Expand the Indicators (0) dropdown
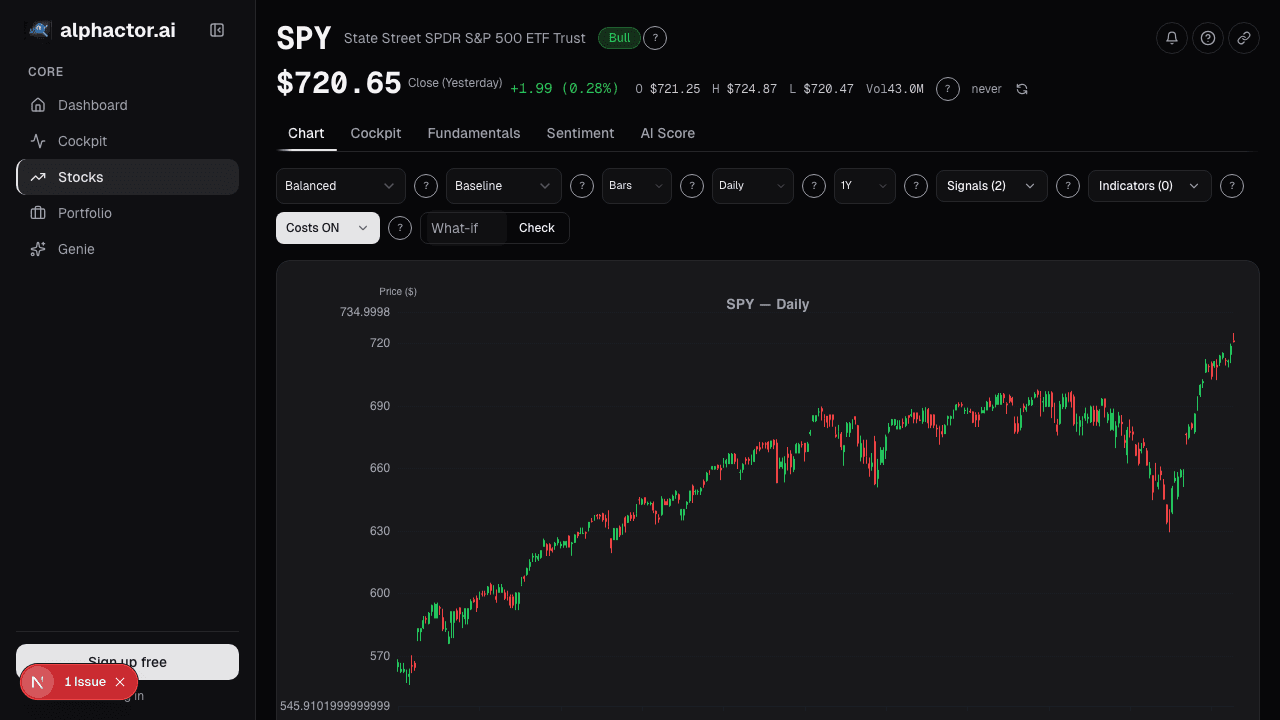The width and height of the screenshot is (1280, 720). tap(1150, 186)
